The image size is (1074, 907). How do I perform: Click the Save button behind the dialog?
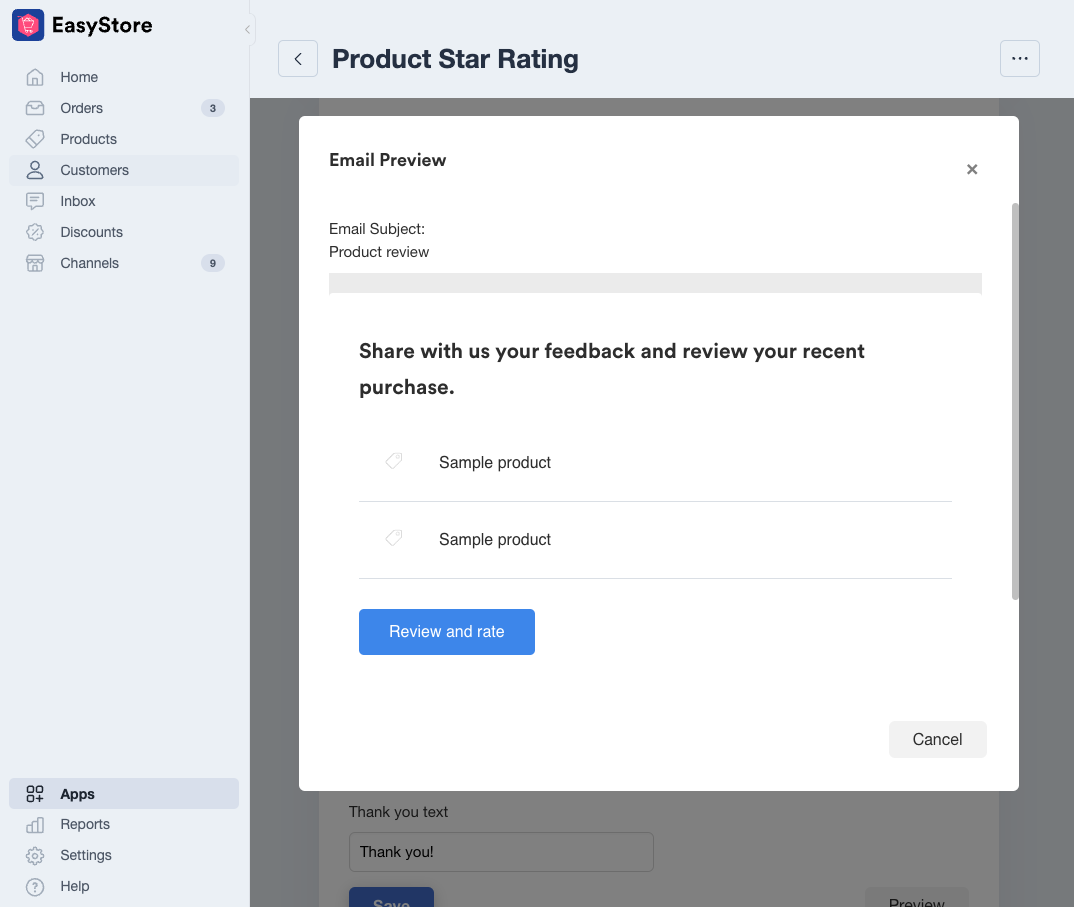click(391, 897)
